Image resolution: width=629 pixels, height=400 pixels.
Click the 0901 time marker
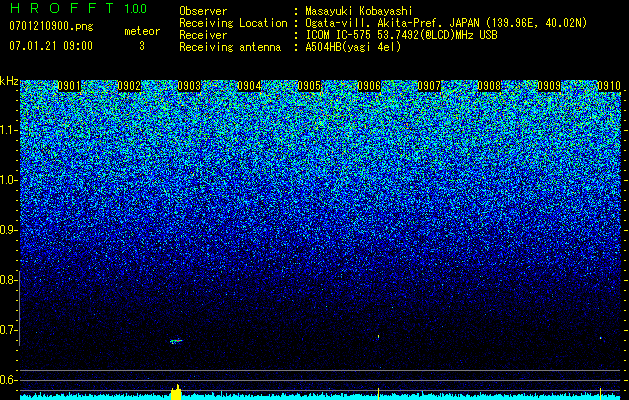69,86
